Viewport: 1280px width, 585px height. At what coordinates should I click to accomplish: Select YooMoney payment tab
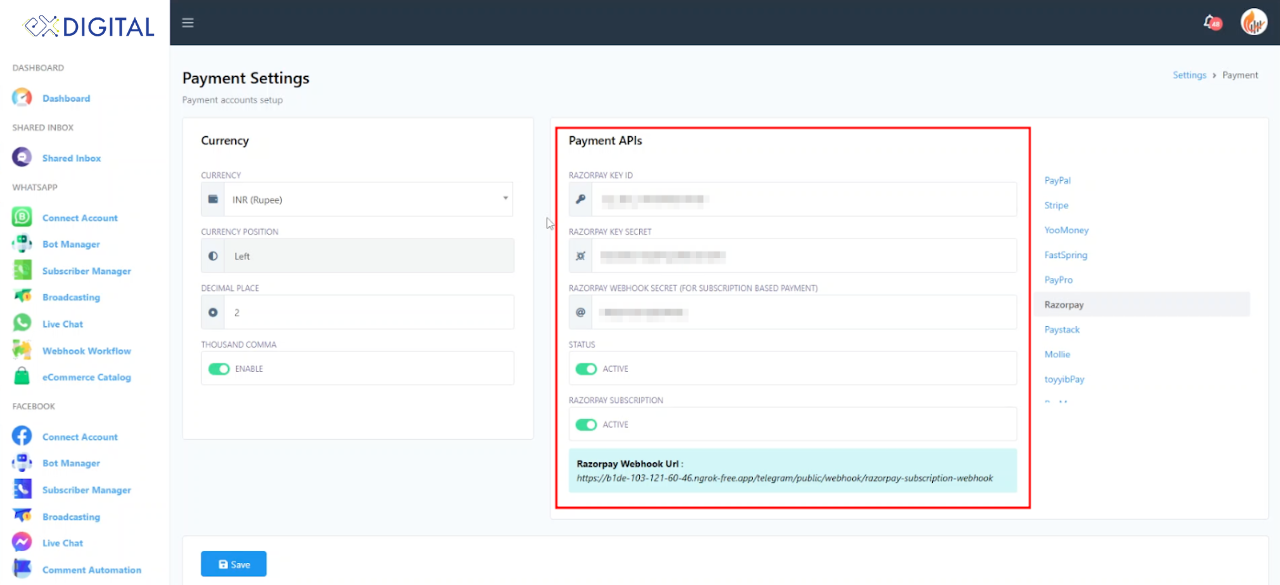click(x=1067, y=230)
